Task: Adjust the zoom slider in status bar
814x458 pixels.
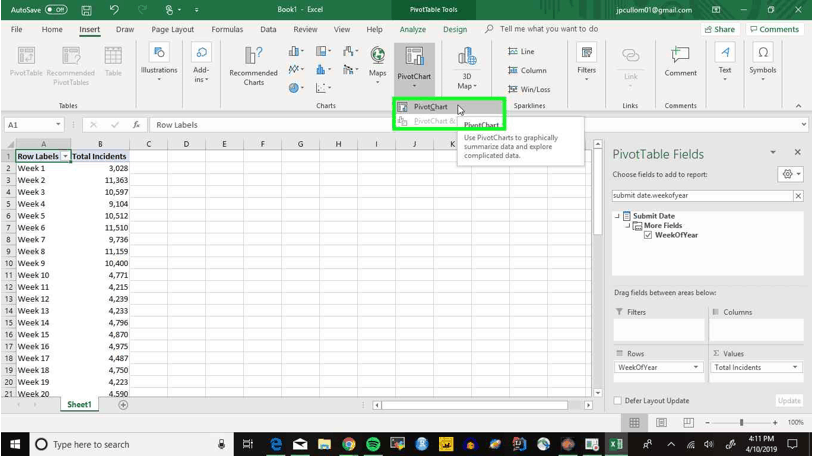Action: click(x=741, y=423)
